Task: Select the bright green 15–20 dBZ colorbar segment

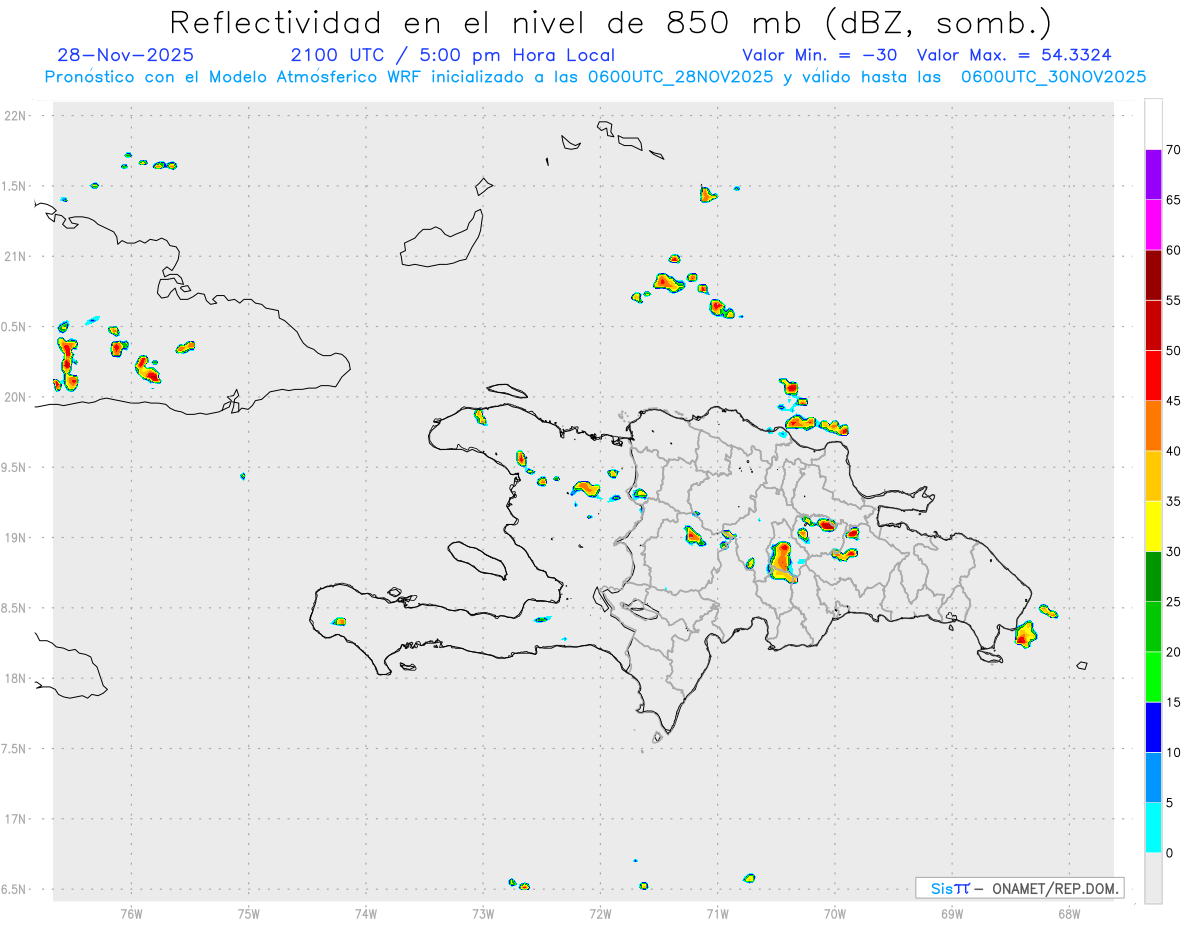Action: tap(1153, 677)
